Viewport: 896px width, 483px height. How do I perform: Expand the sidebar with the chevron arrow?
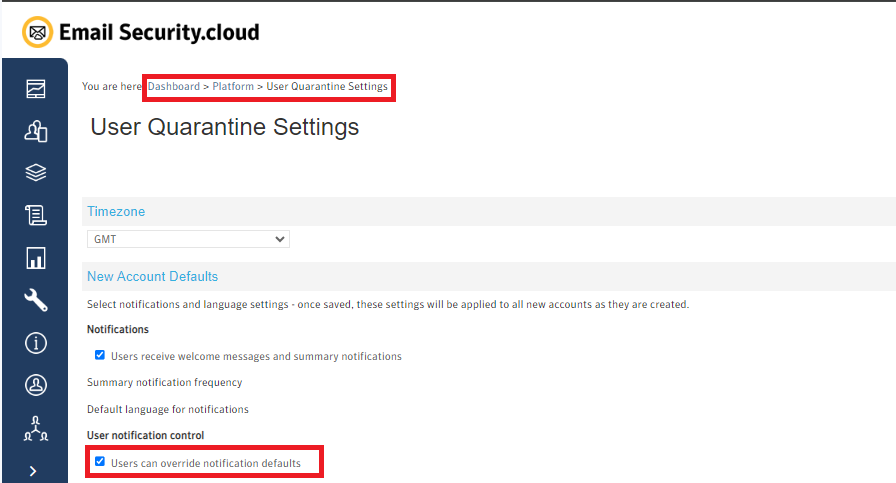tap(34, 470)
